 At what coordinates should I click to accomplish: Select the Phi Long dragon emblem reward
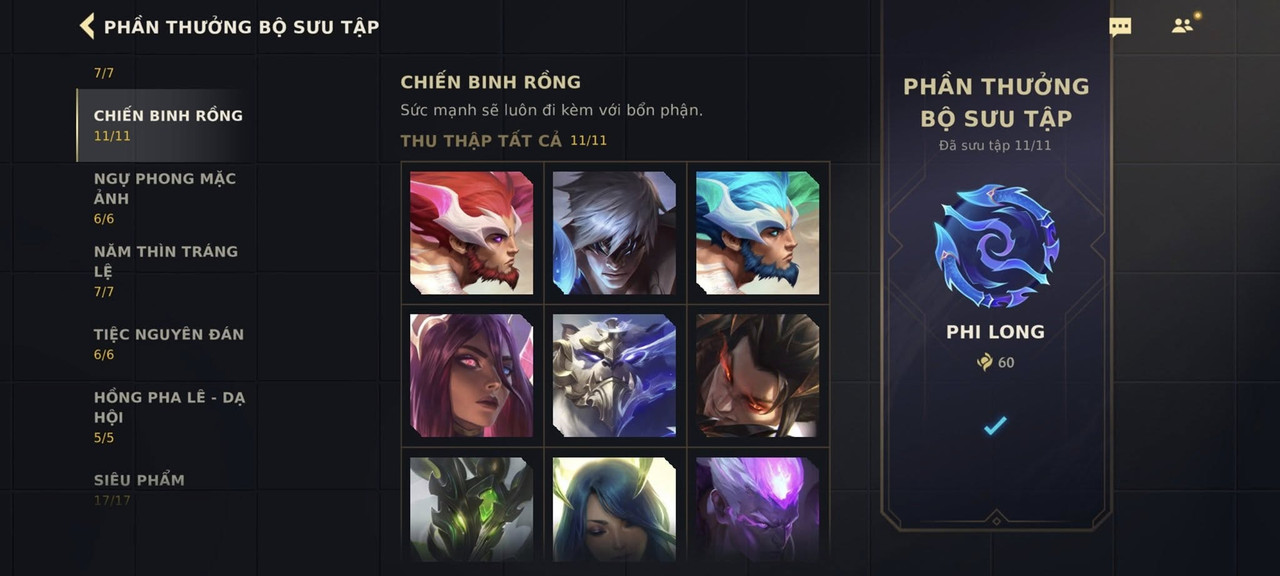tap(996, 245)
